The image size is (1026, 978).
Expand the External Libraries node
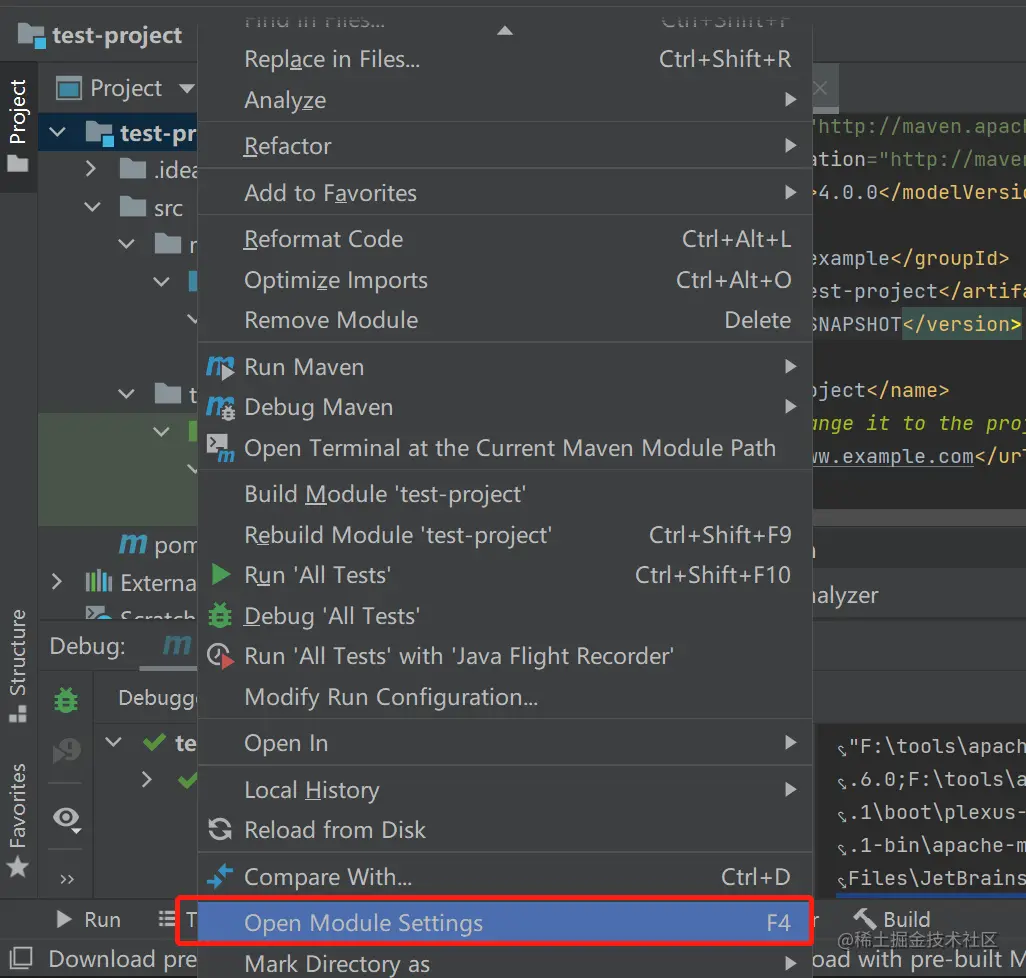(x=57, y=581)
